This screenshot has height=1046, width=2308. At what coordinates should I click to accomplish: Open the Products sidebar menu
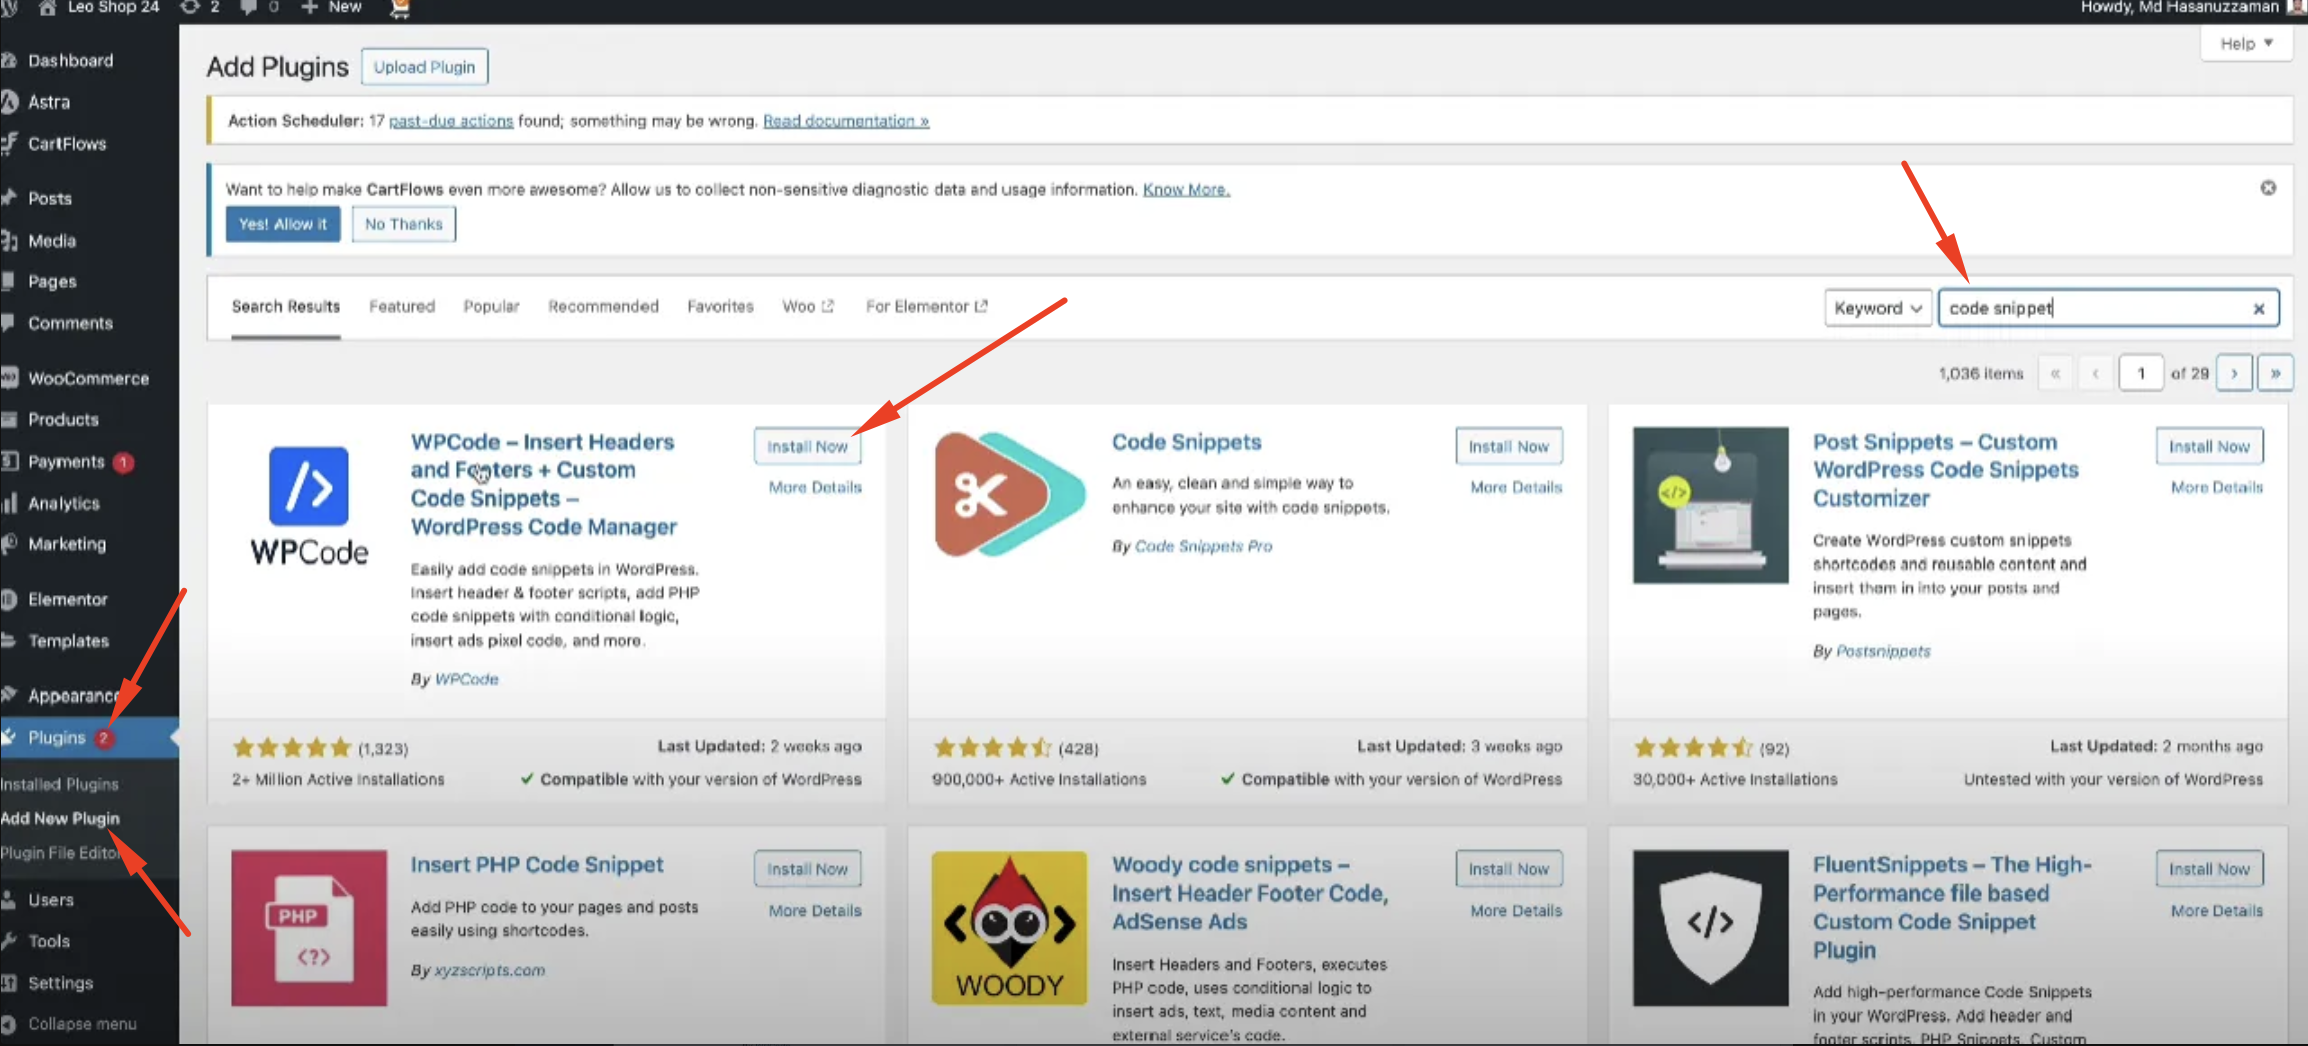(63, 420)
